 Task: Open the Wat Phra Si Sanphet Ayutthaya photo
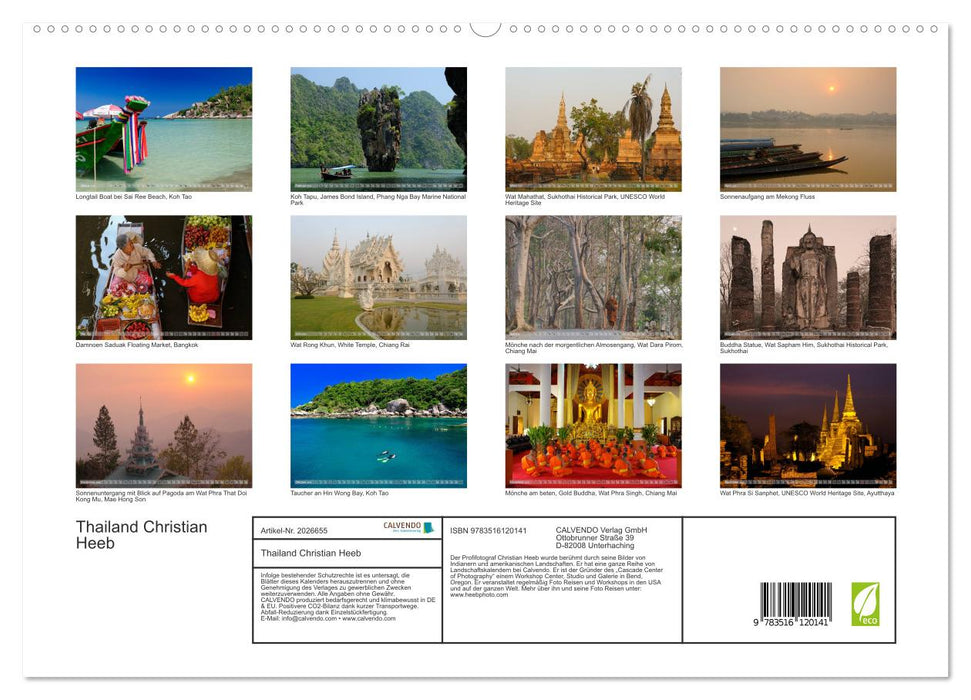[x=807, y=424]
